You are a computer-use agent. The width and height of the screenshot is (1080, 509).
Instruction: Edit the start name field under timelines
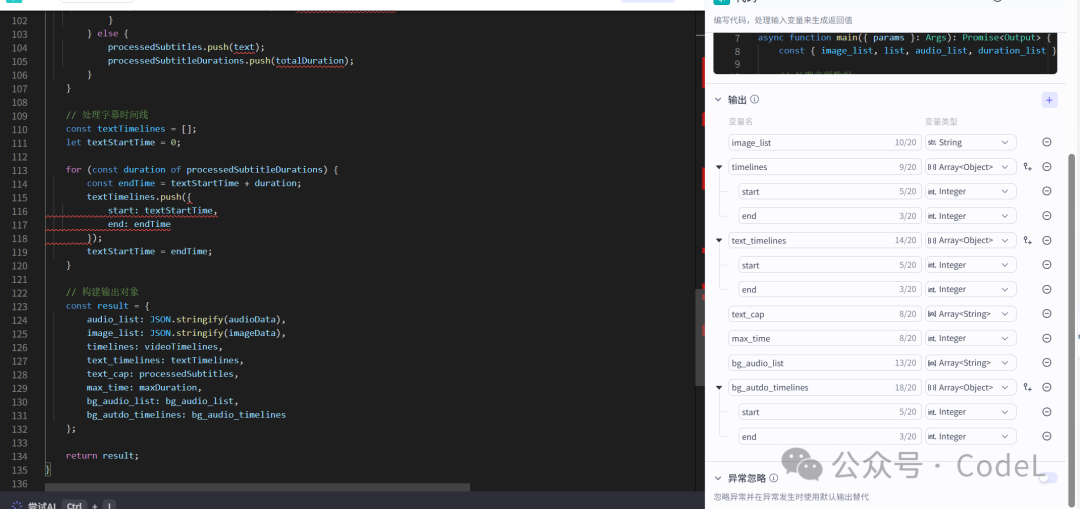(x=830, y=191)
